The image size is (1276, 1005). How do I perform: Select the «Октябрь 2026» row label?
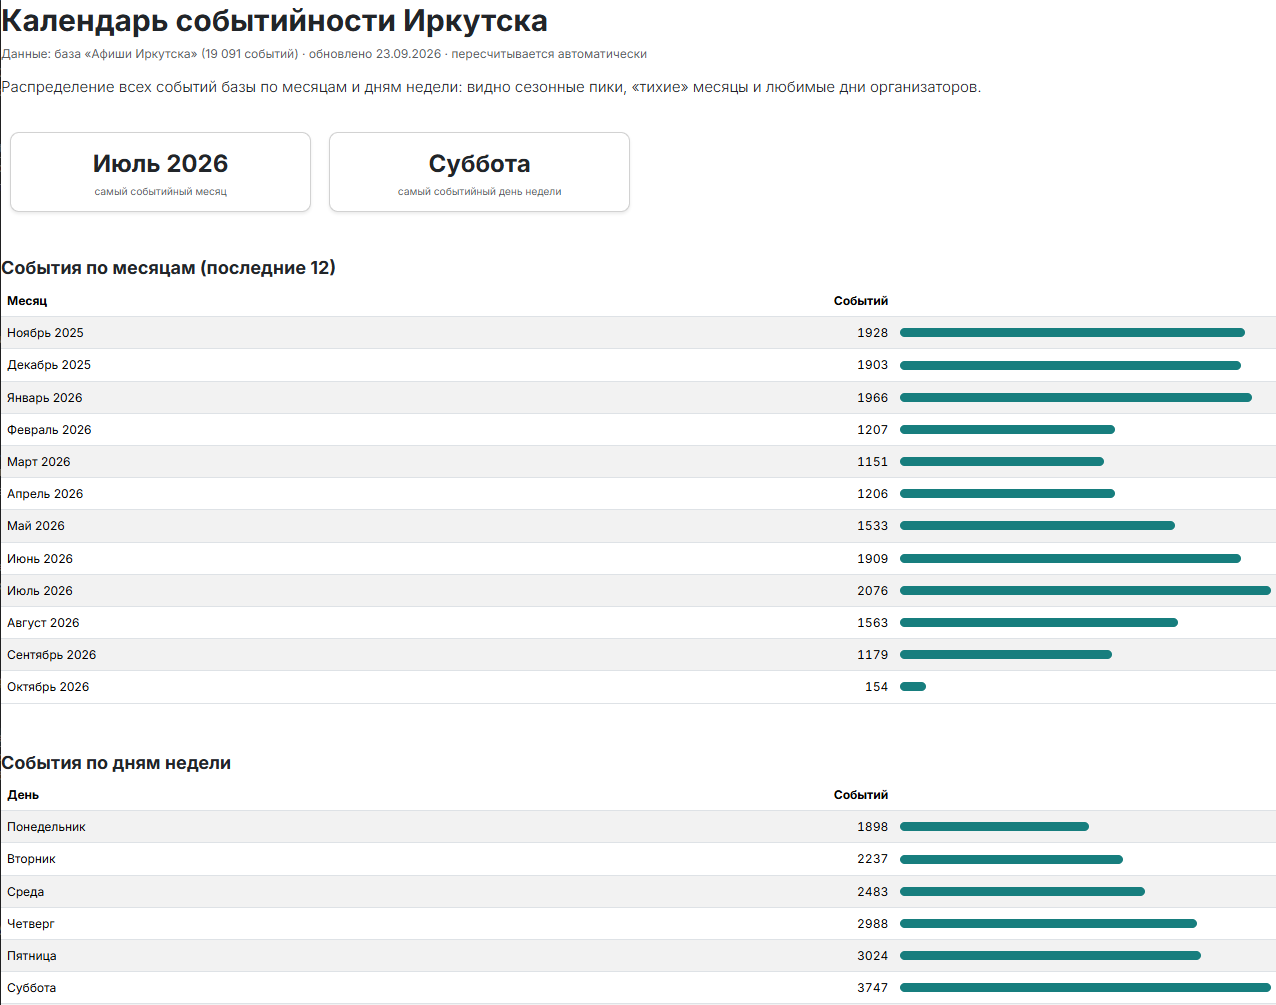coord(48,687)
